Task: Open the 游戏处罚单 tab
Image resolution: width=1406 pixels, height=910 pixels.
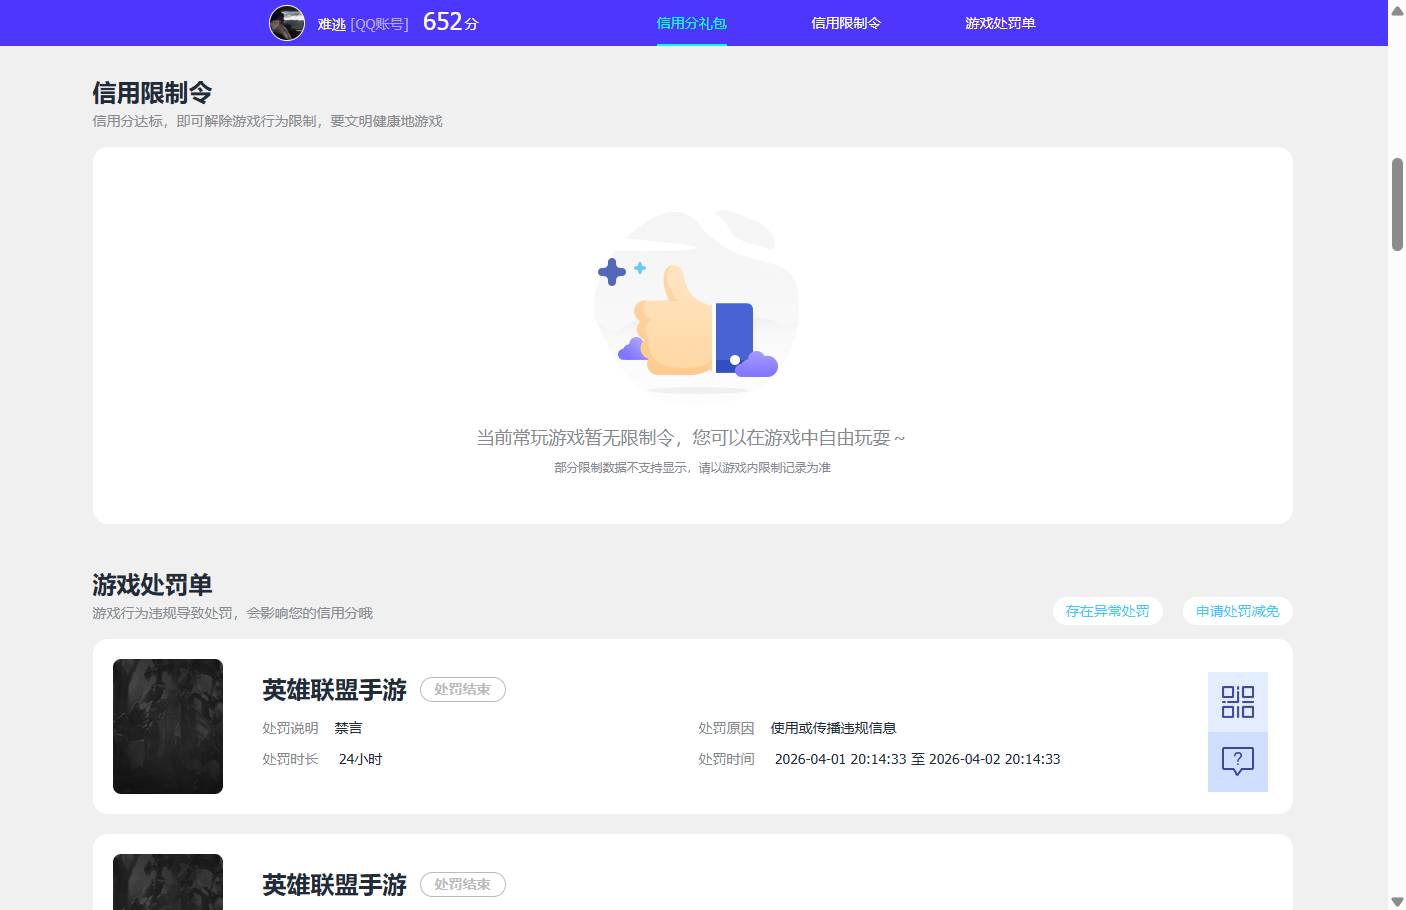Action: click(x=1000, y=23)
